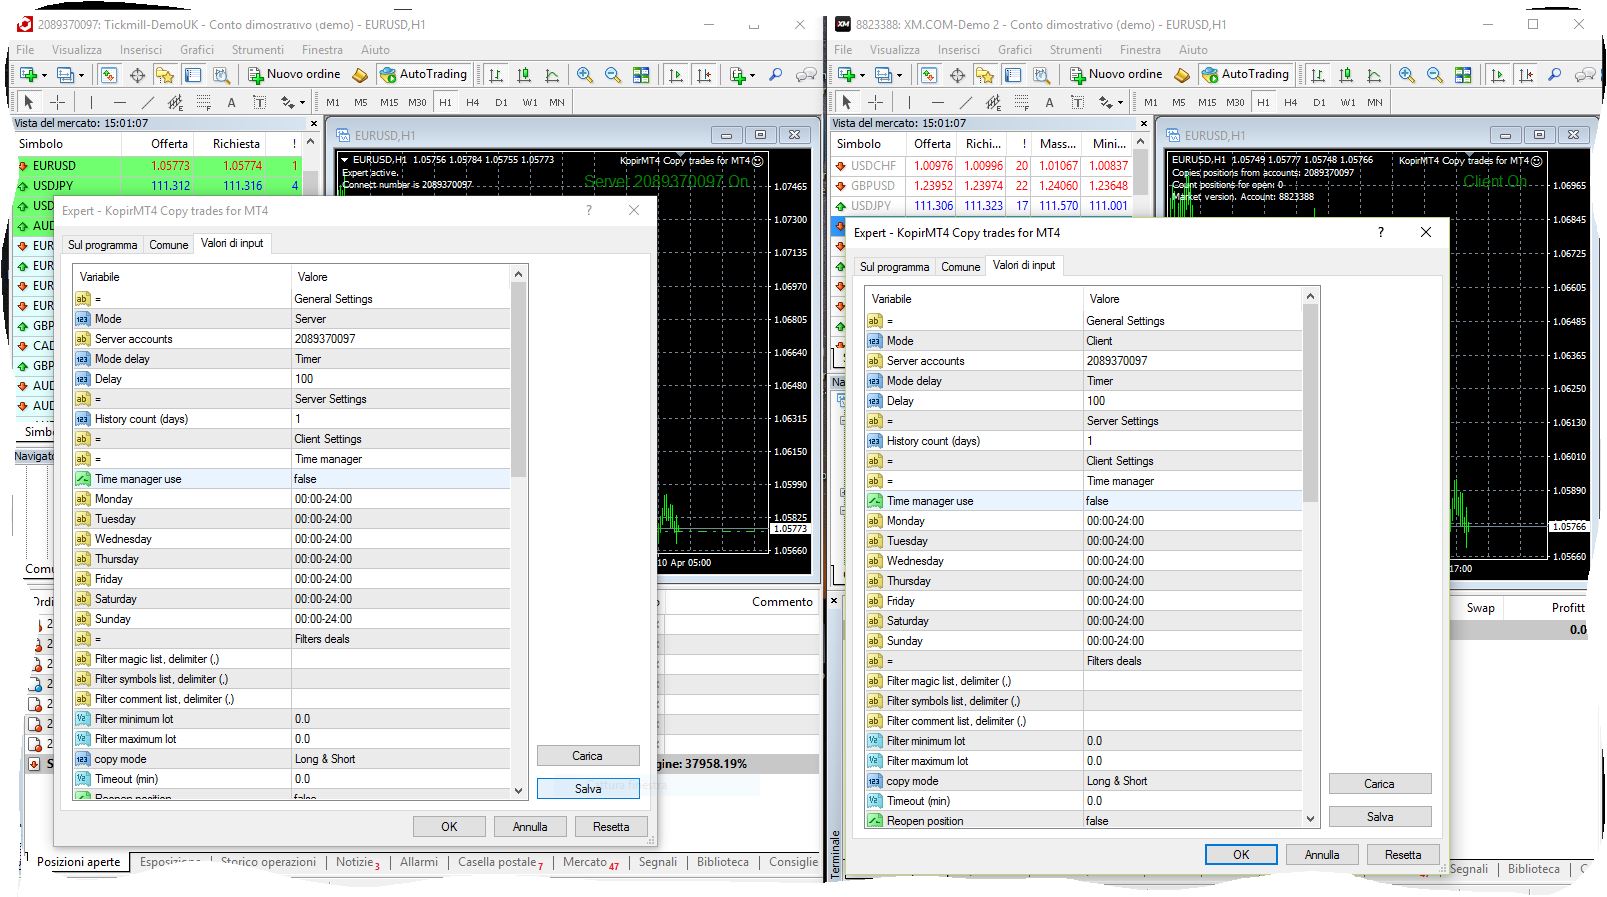
Task: Select USDJPY row in Tickmill market watch
Action: 158,185
